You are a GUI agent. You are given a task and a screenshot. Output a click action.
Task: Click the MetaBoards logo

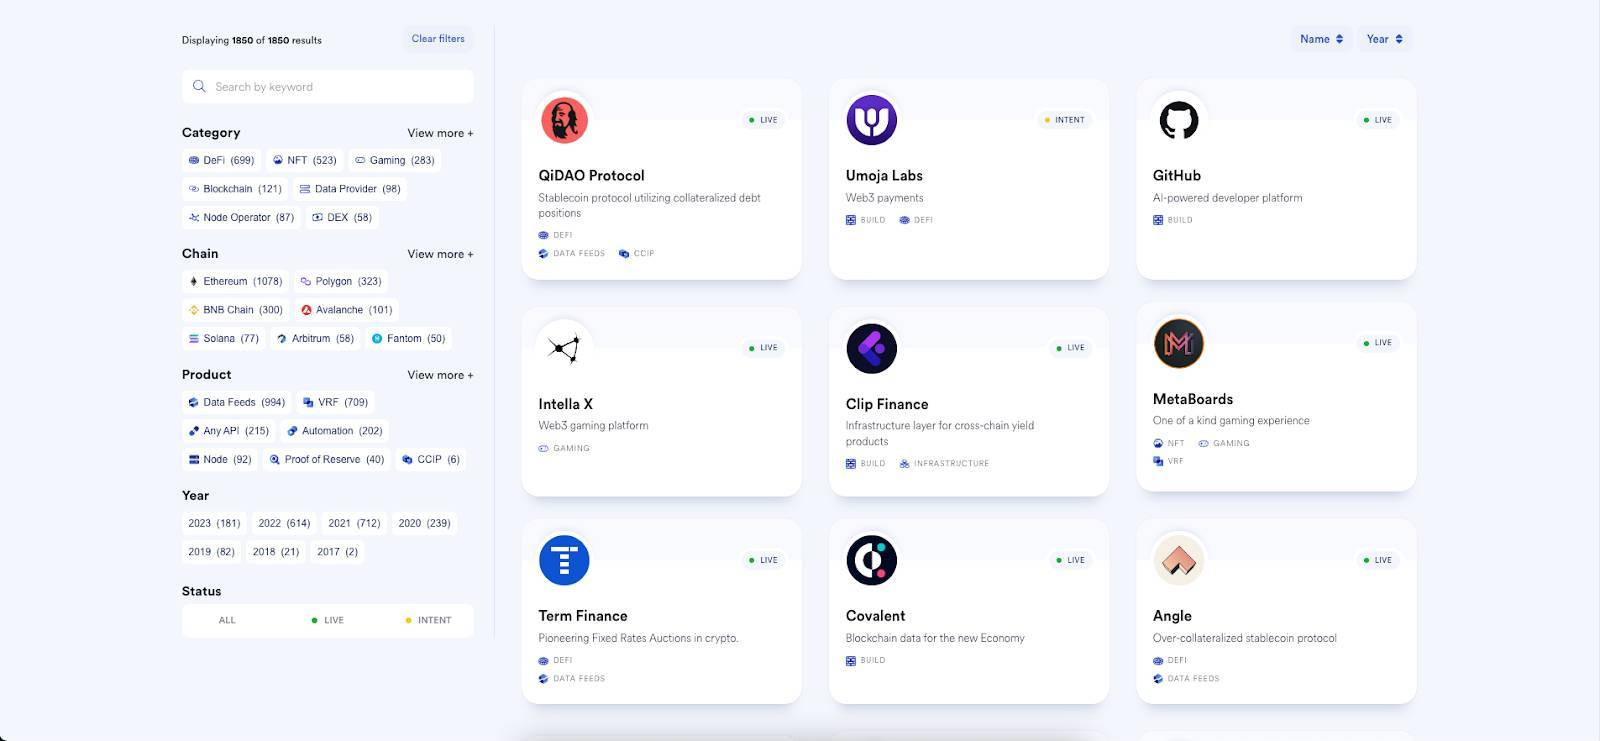(1178, 343)
